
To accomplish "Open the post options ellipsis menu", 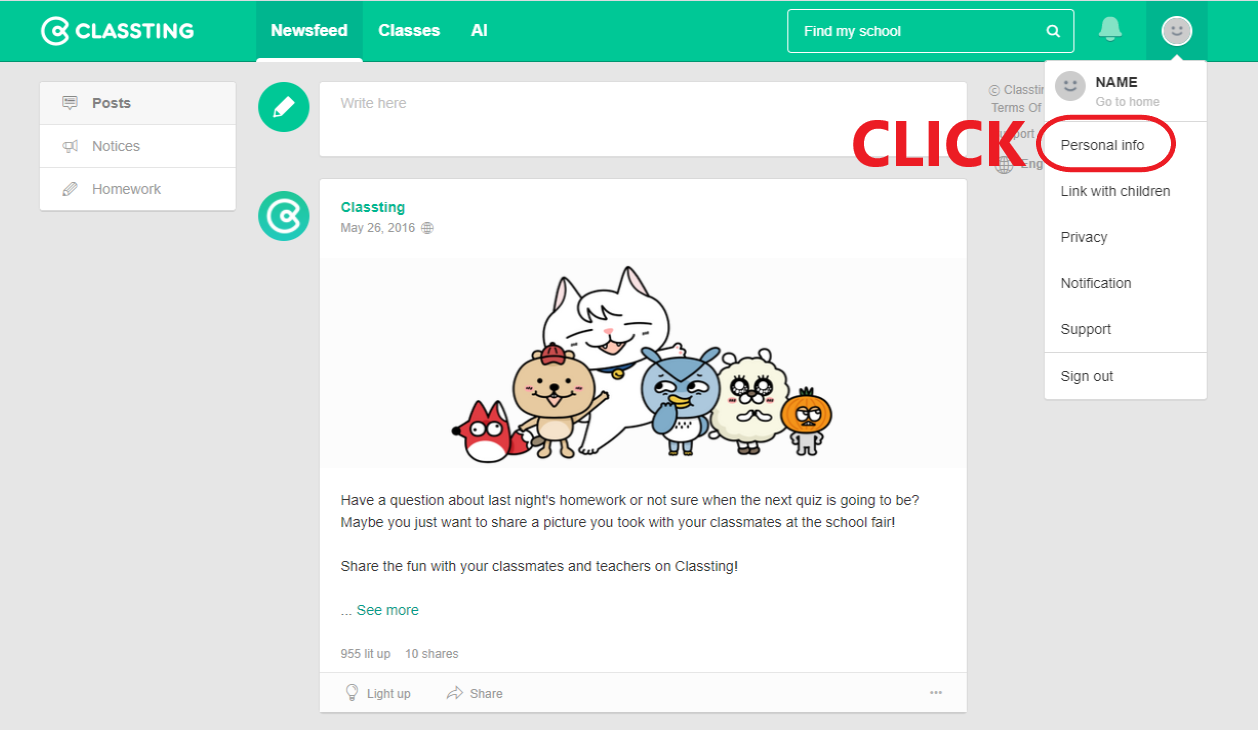I will click(936, 692).
